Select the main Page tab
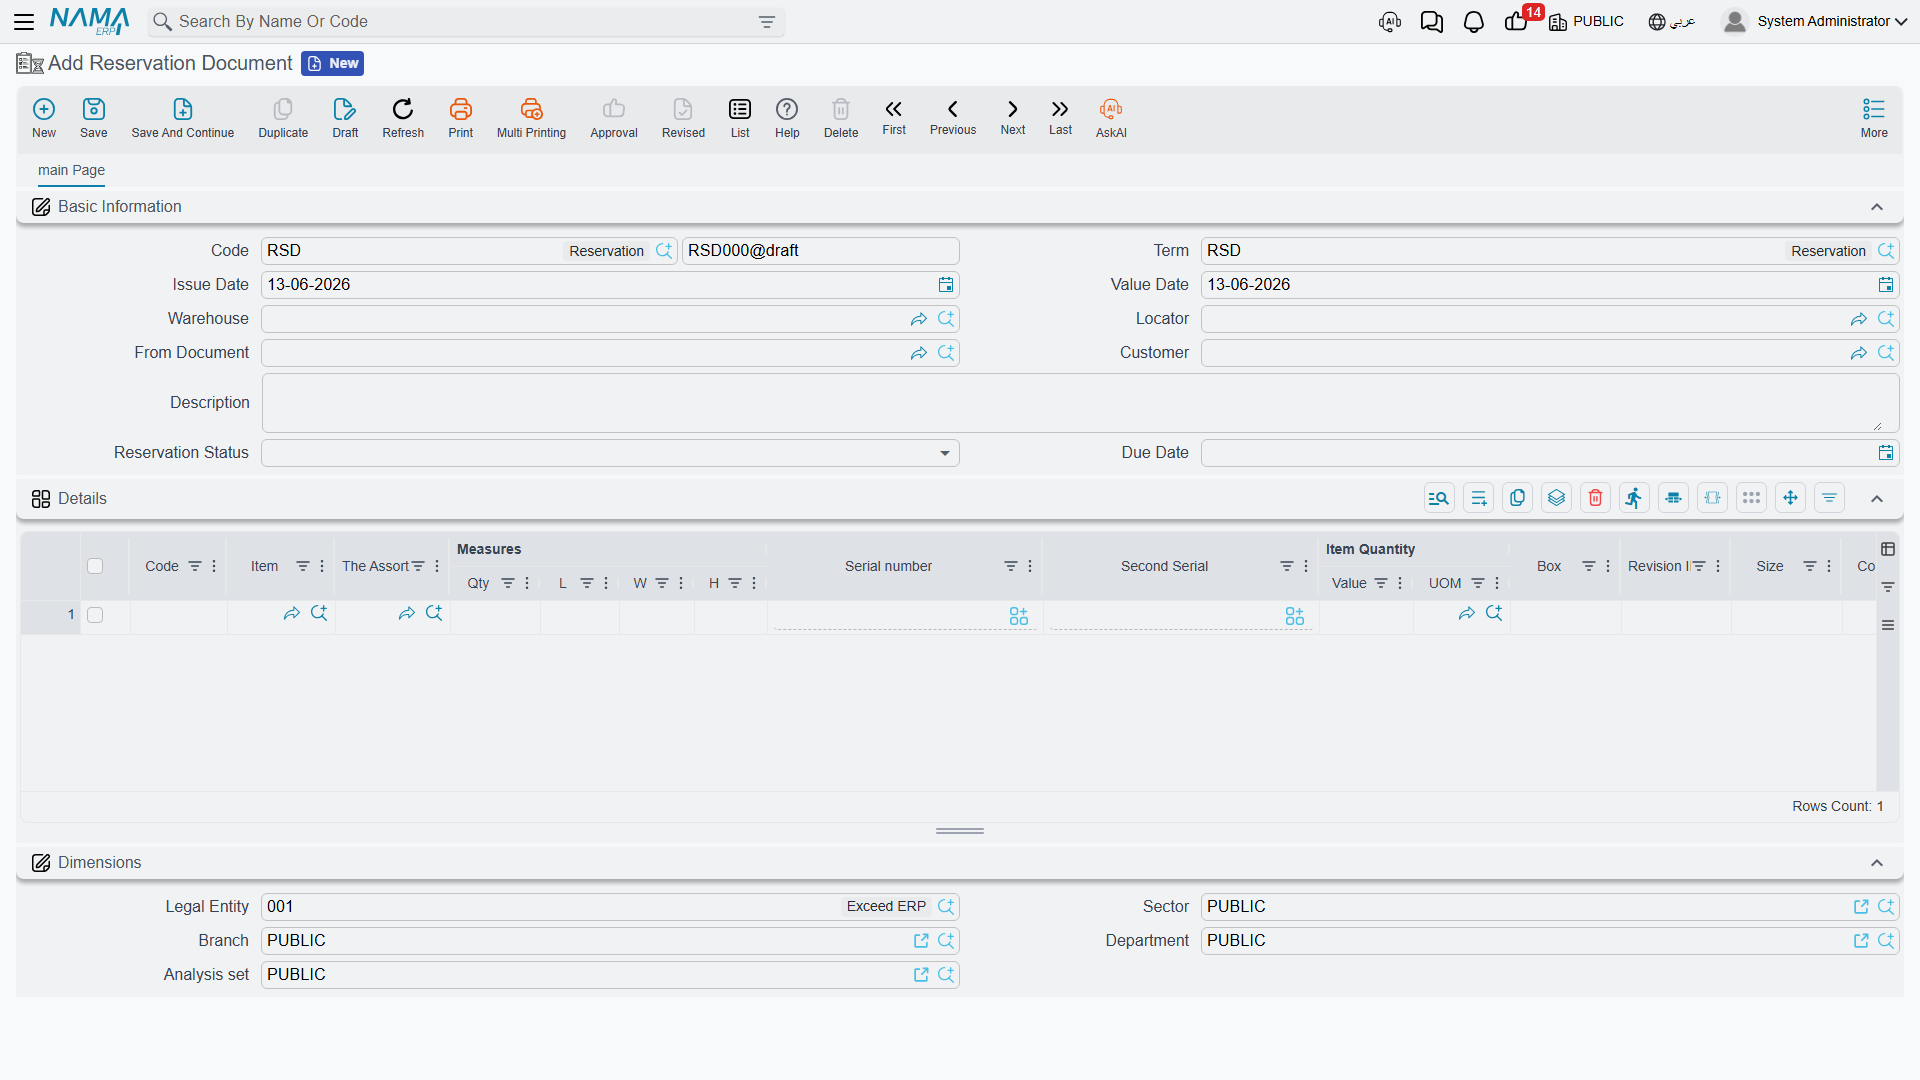This screenshot has height=1080, width=1920. pyautogui.click(x=71, y=170)
